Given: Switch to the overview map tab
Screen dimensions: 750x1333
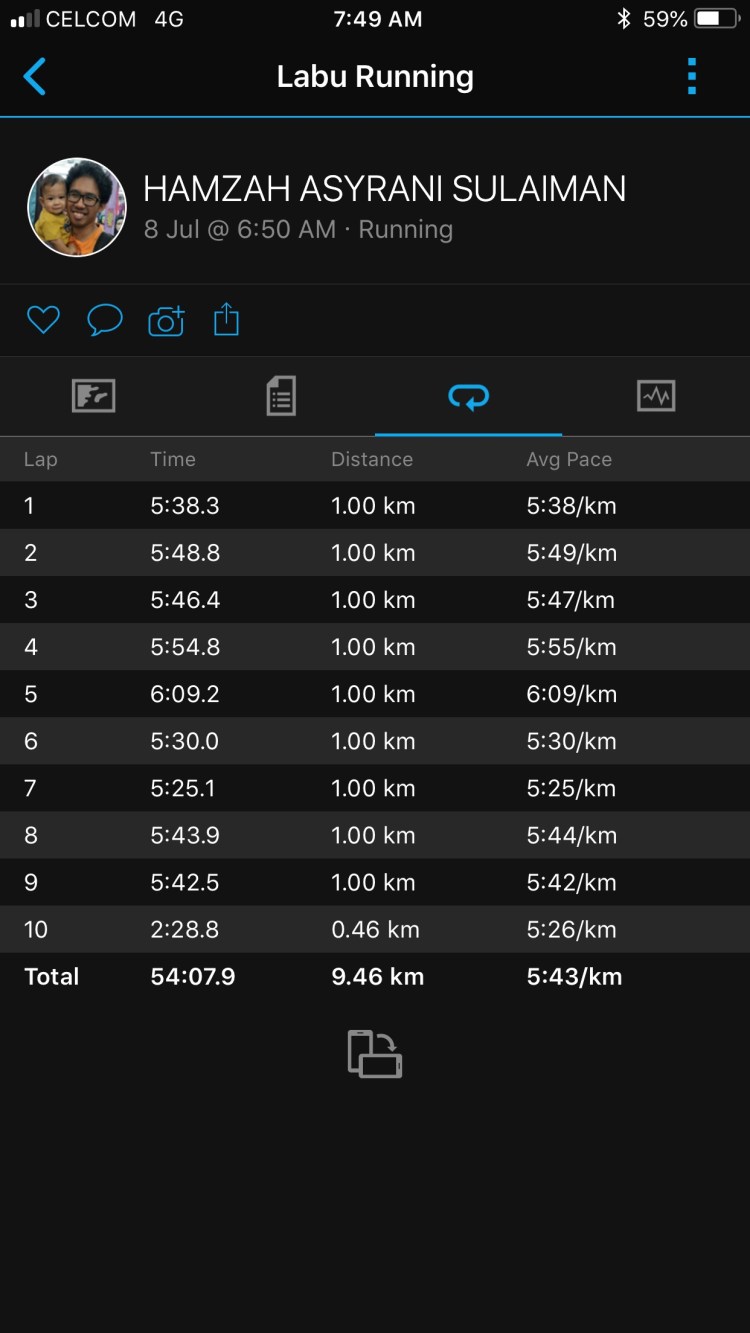Looking at the screenshot, I should (x=94, y=396).
